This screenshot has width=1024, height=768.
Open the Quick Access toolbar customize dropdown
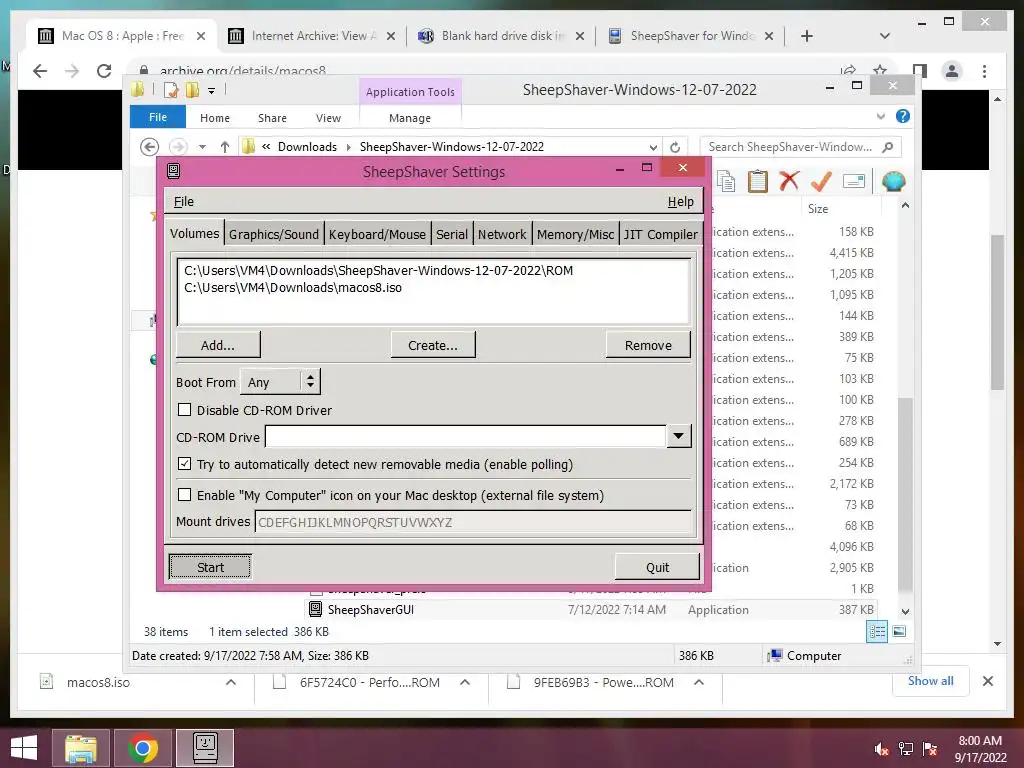click(212, 91)
